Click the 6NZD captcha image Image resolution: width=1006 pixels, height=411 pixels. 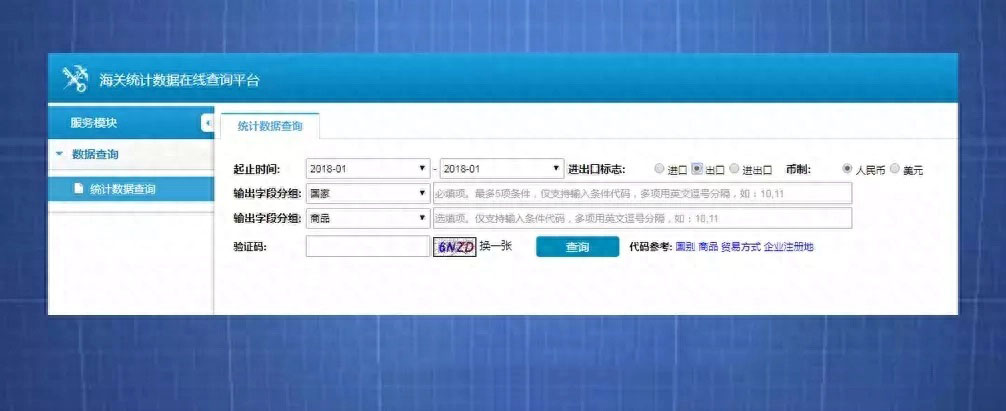point(455,246)
